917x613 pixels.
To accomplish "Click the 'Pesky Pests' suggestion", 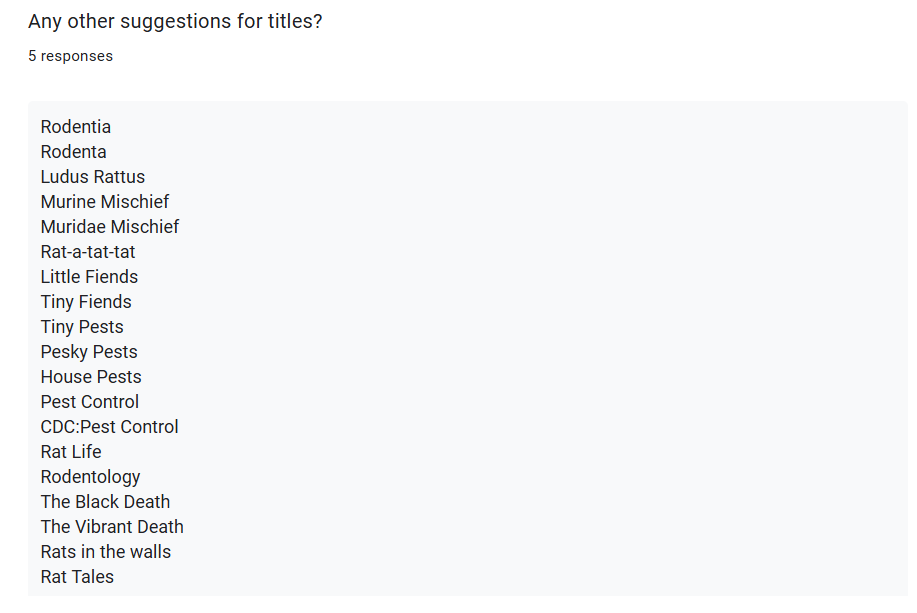I will tap(89, 352).
